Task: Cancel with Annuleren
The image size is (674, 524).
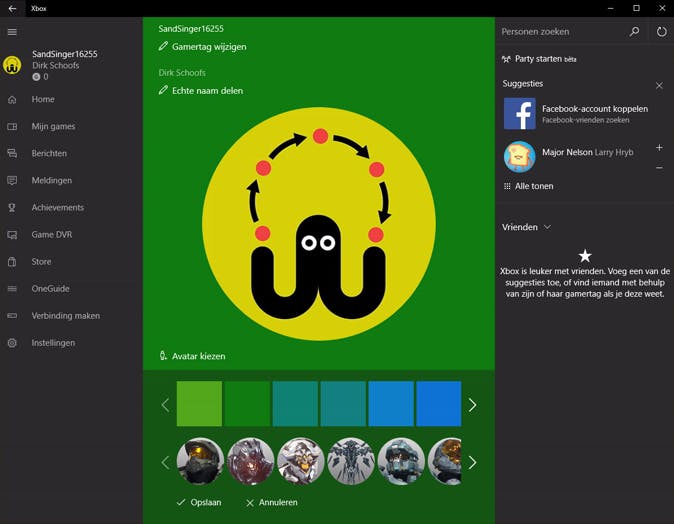Action: coord(272,502)
